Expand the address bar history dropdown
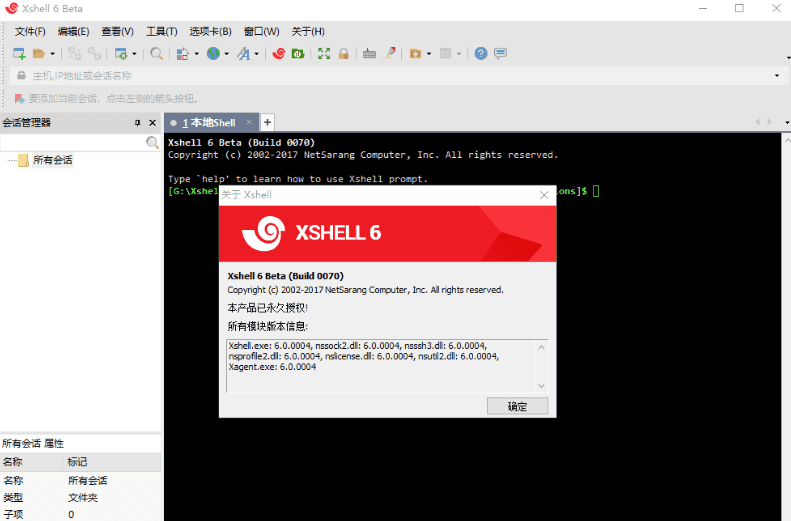The height and width of the screenshot is (521, 791). coord(777,76)
